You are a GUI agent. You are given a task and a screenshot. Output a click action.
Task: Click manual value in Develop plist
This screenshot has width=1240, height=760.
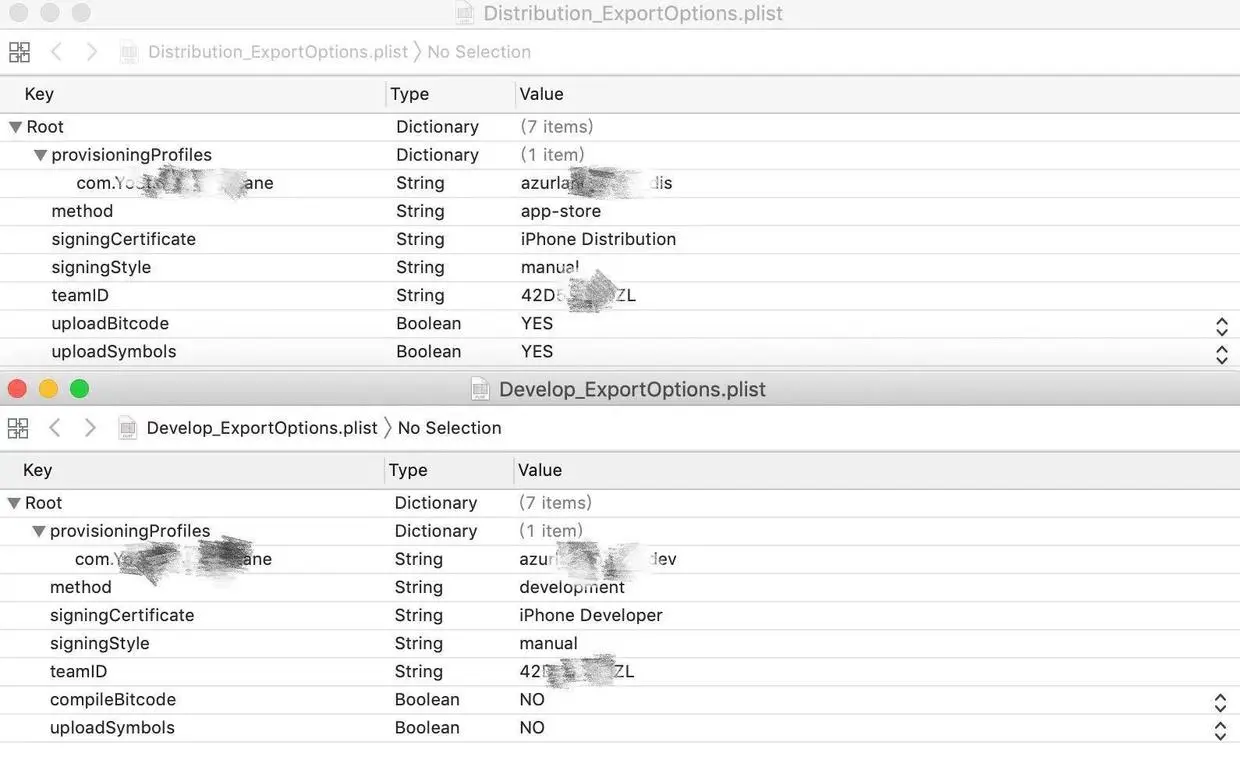pos(548,643)
